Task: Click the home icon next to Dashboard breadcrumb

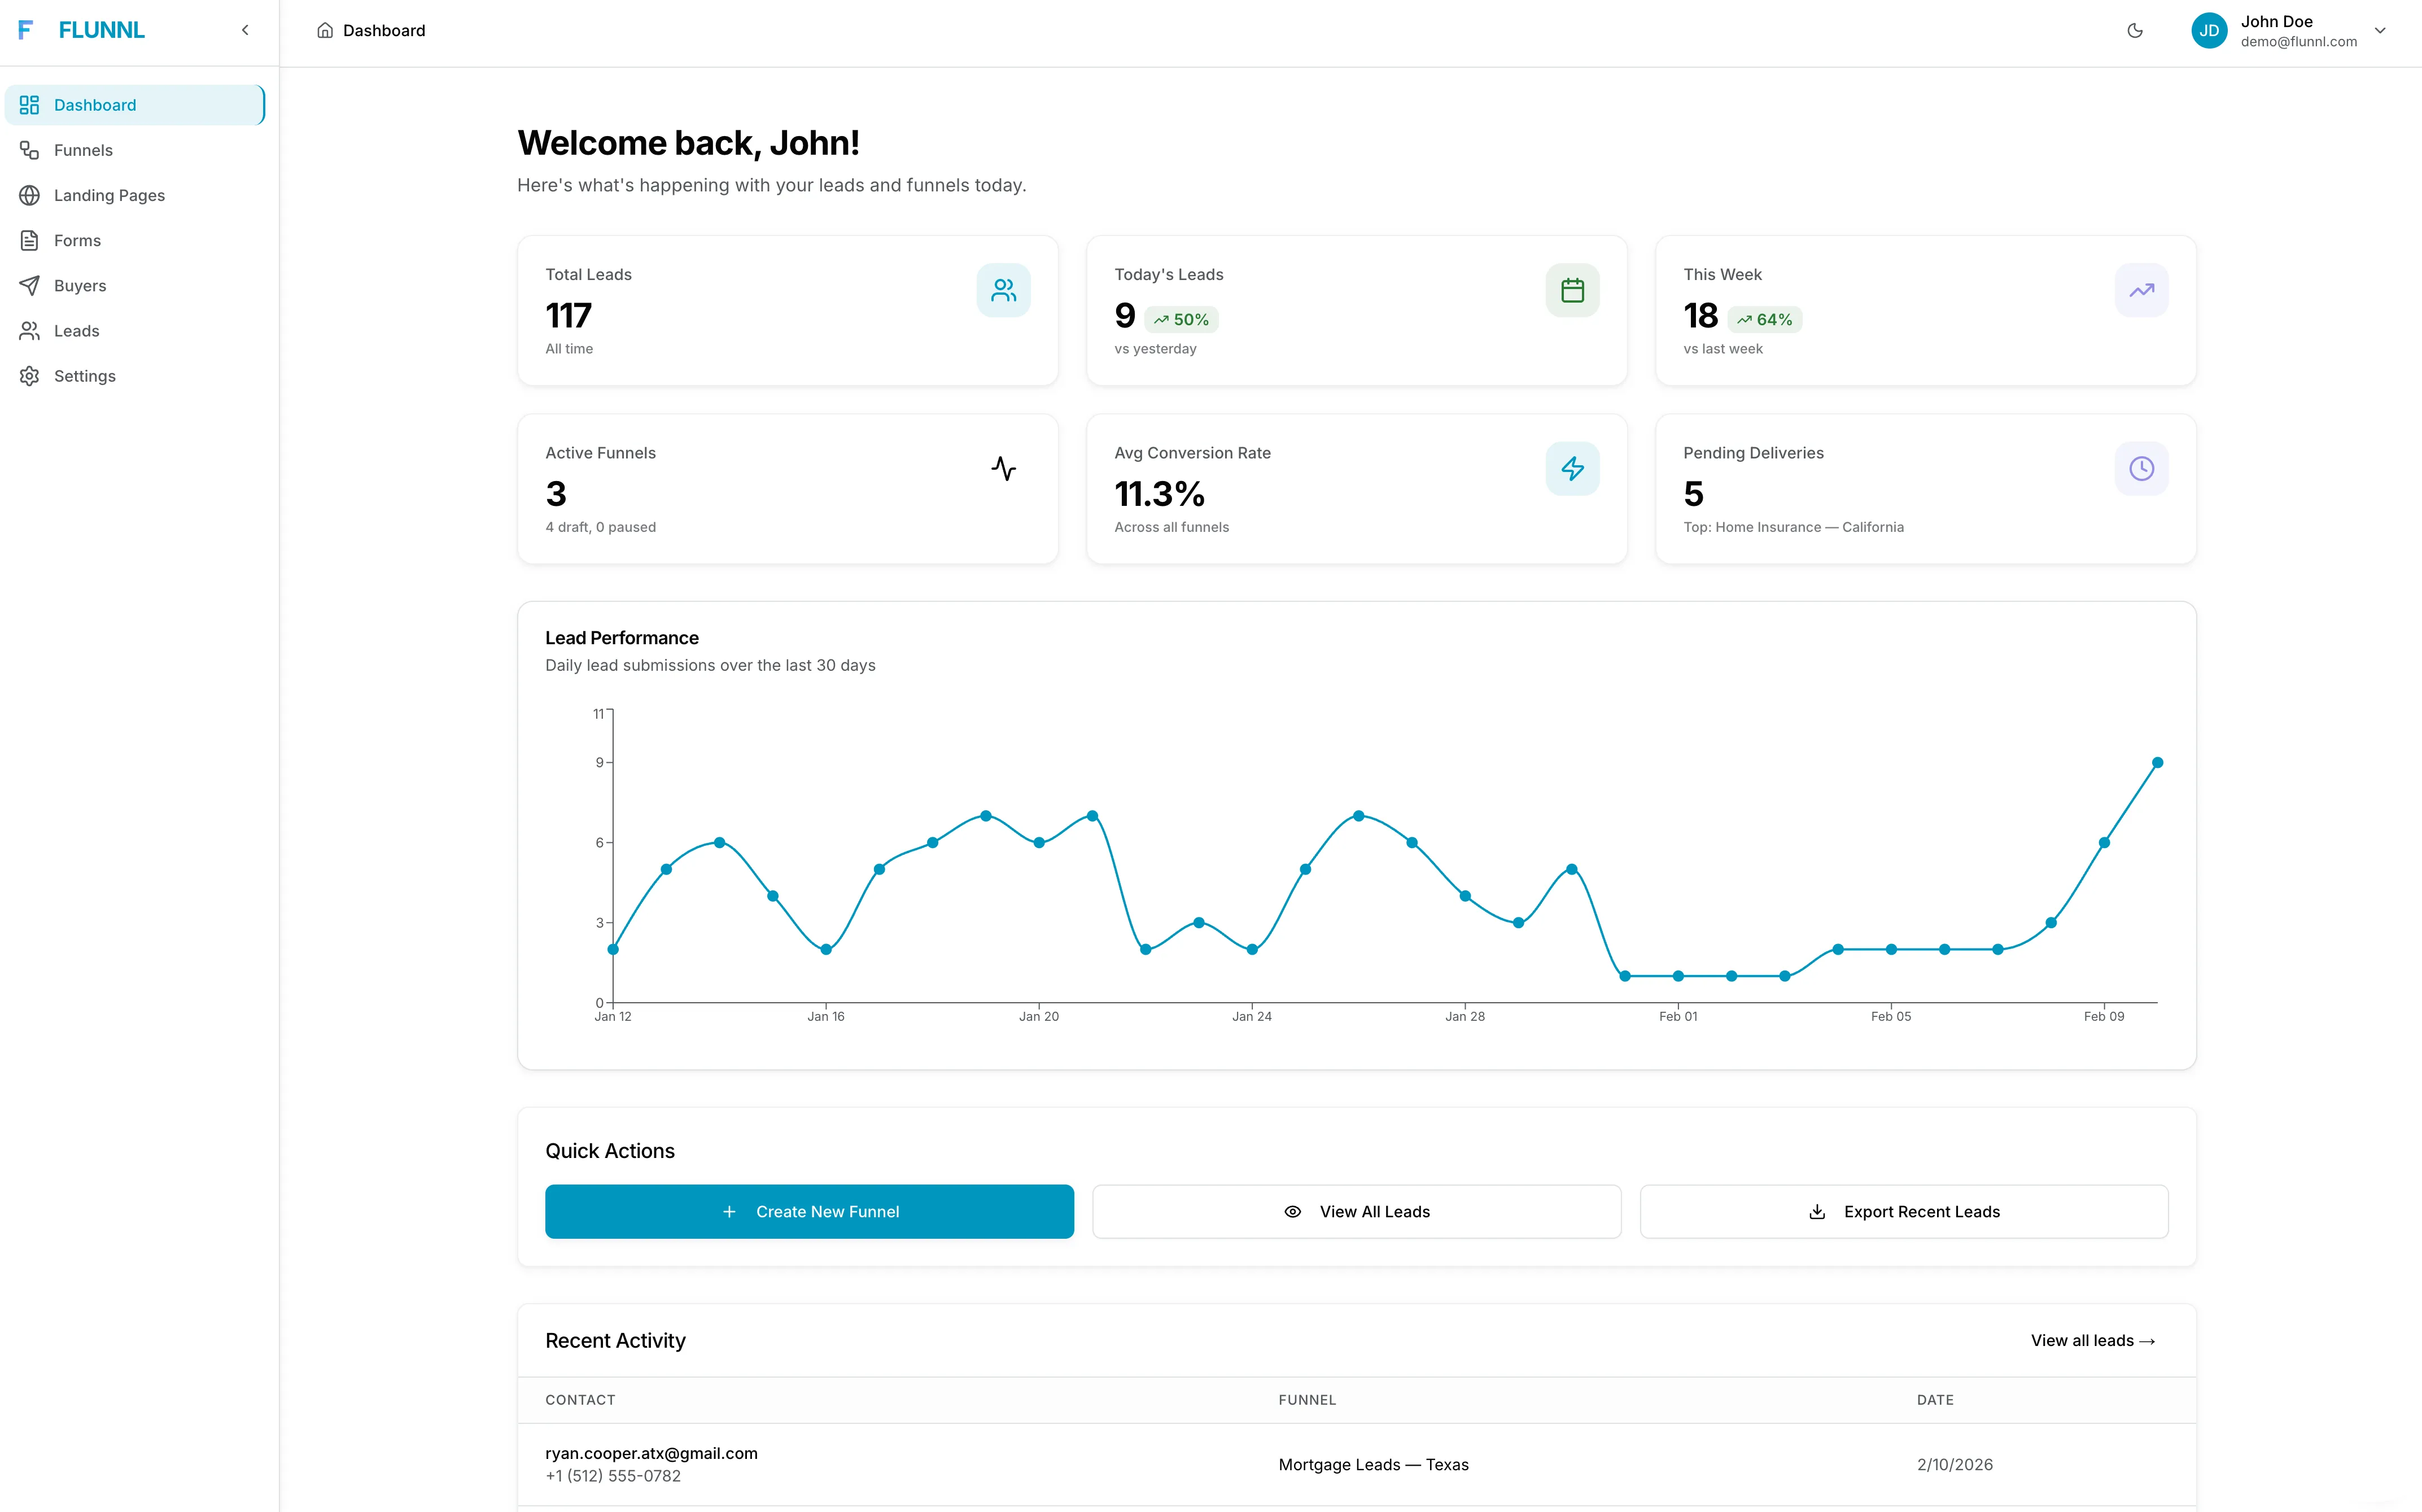Action: [324, 30]
